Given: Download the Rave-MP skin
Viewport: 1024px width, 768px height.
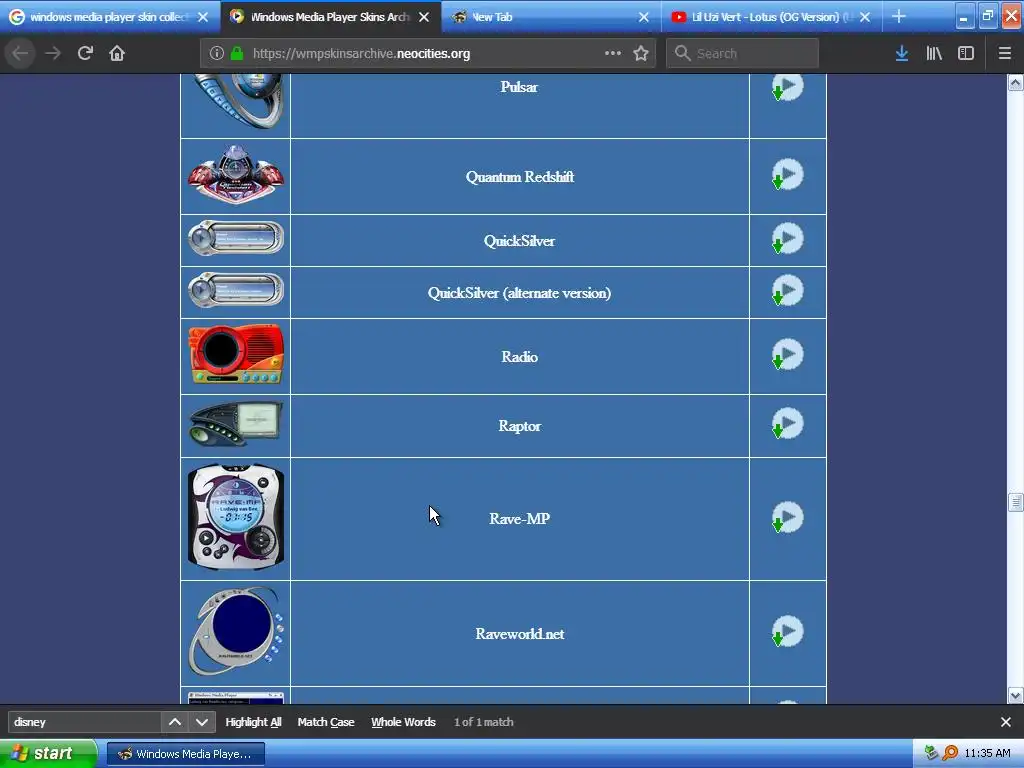Looking at the screenshot, I should (x=788, y=517).
